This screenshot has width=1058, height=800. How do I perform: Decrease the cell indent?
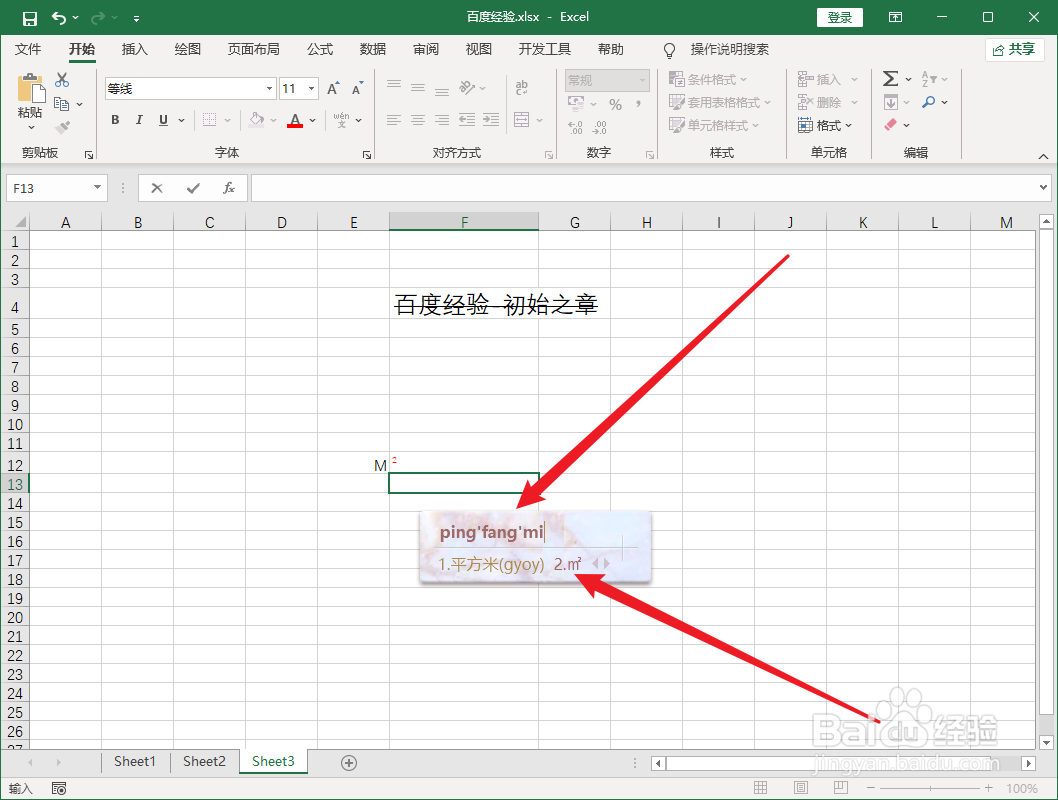[x=467, y=120]
